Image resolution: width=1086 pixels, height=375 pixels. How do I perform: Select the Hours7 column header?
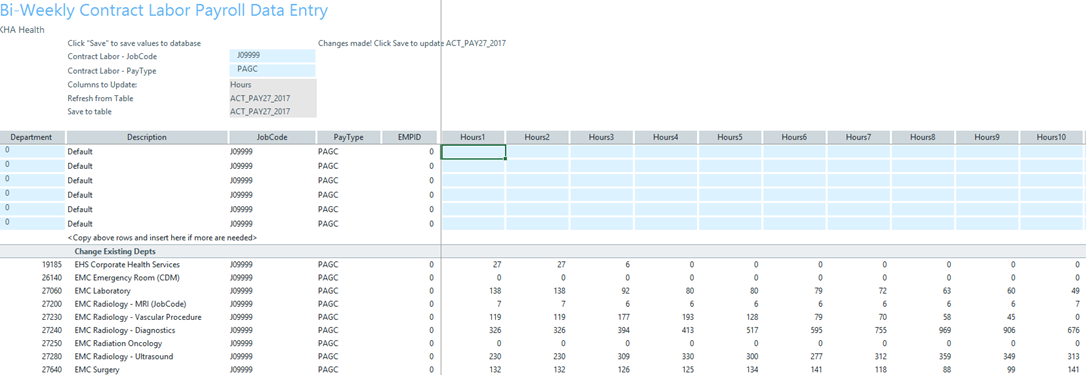859,137
